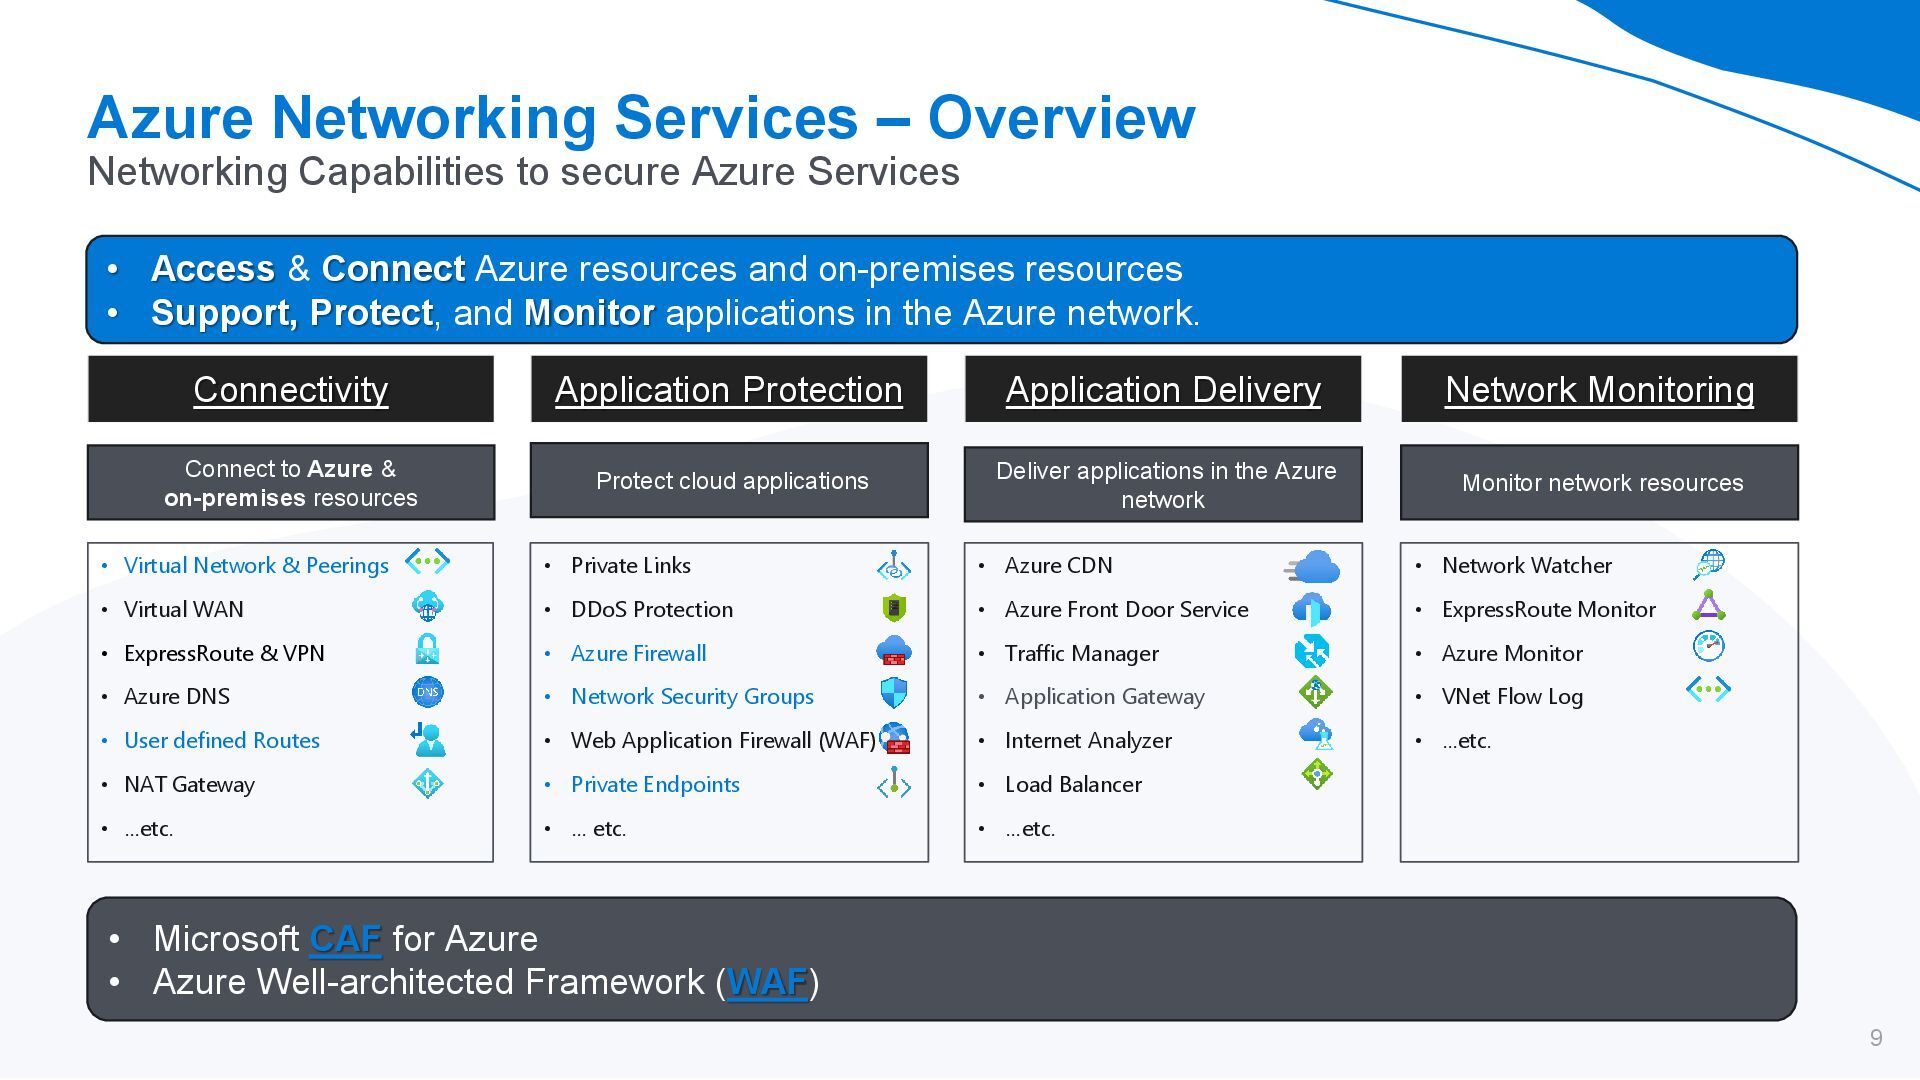Click the Load Balancer icon

point(1317,774)
